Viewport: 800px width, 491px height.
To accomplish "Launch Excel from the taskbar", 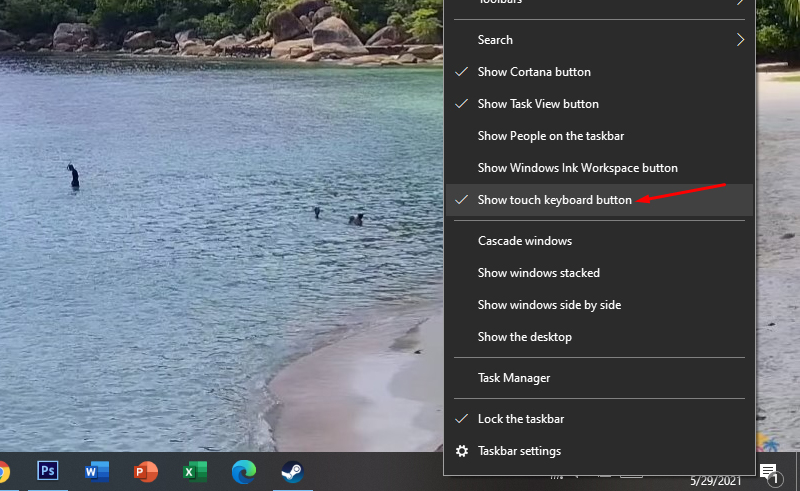I will tap(195, 471).
